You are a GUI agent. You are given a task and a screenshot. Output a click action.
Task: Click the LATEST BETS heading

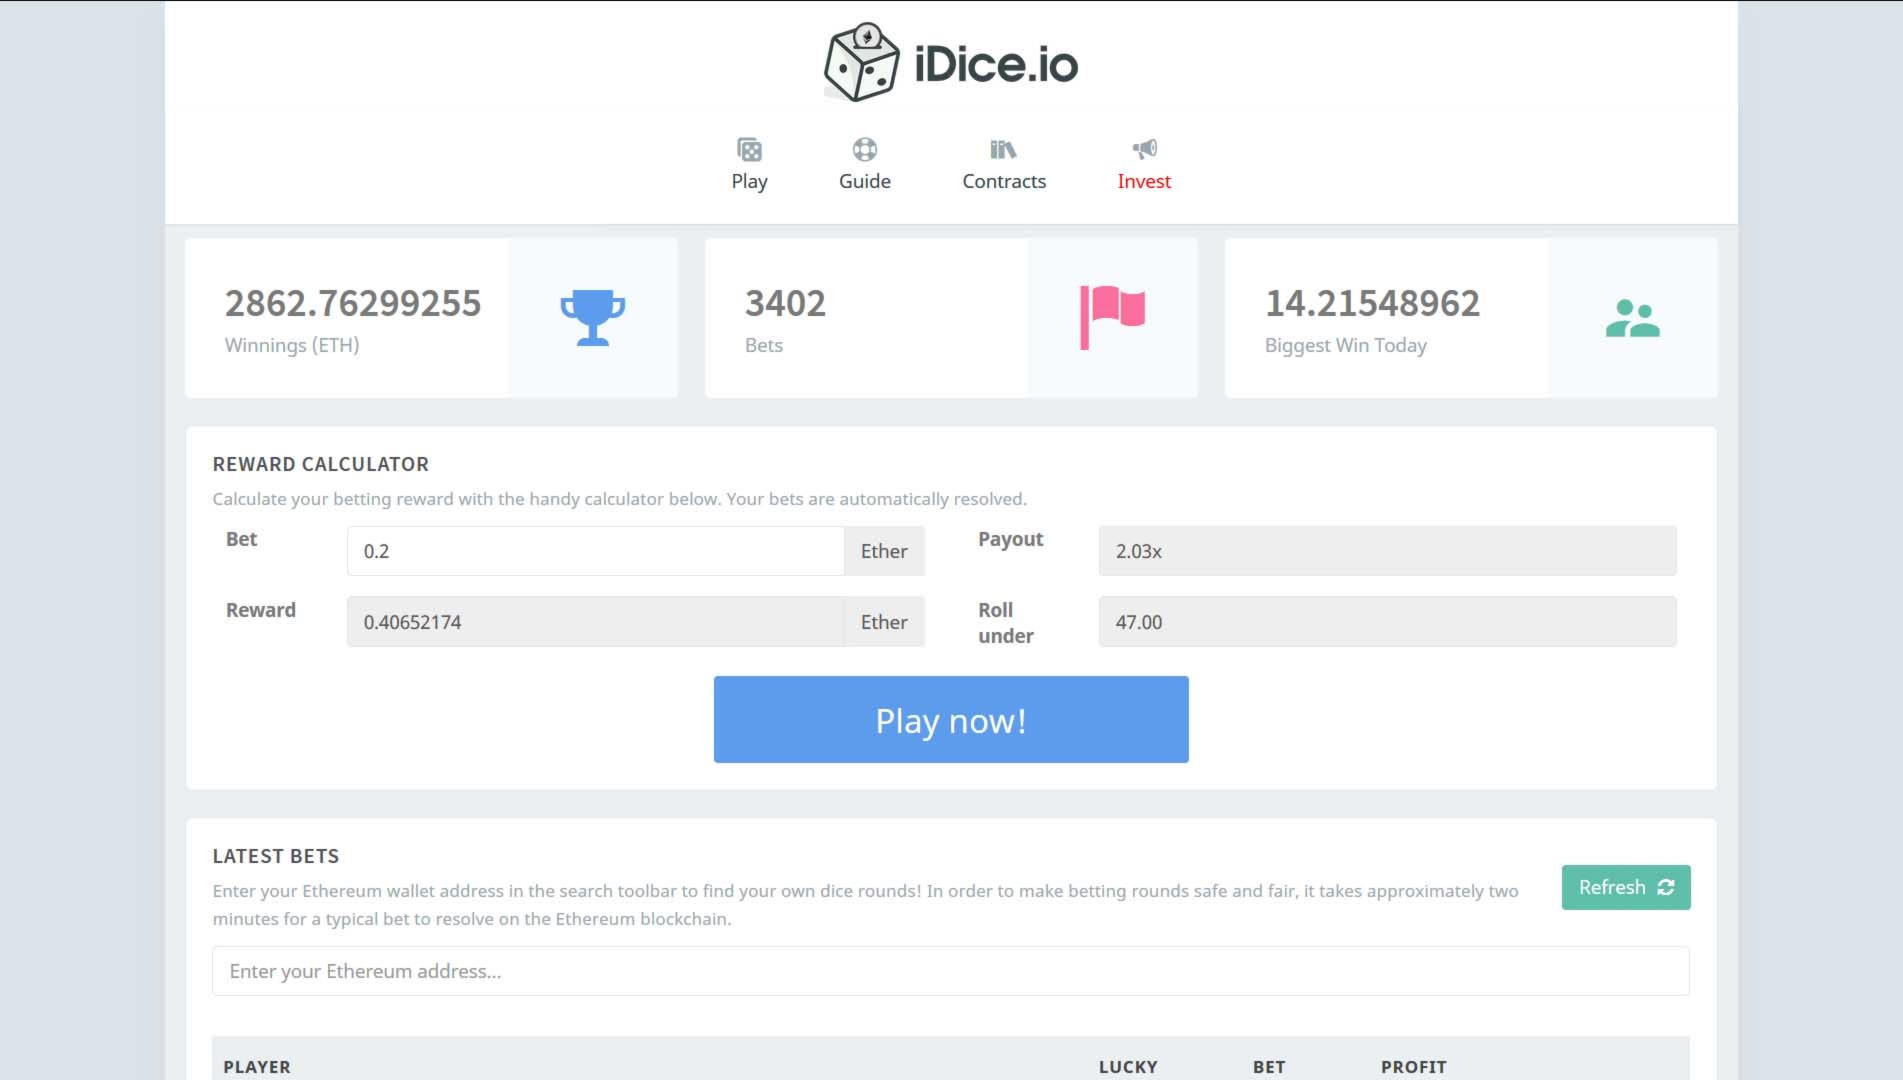tap(276, 856)
